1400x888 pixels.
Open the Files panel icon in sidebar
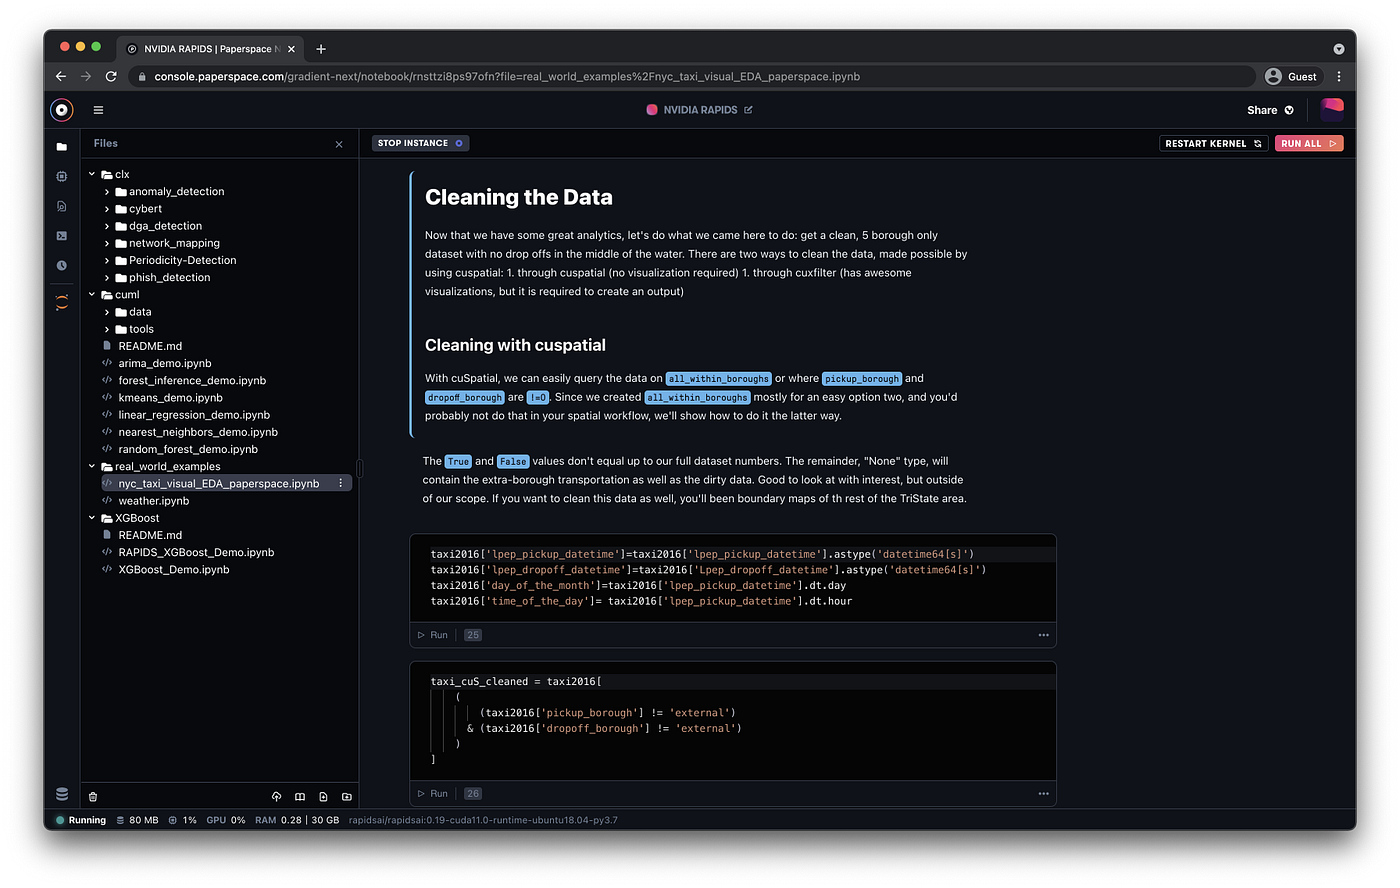[x=61, y=146]
